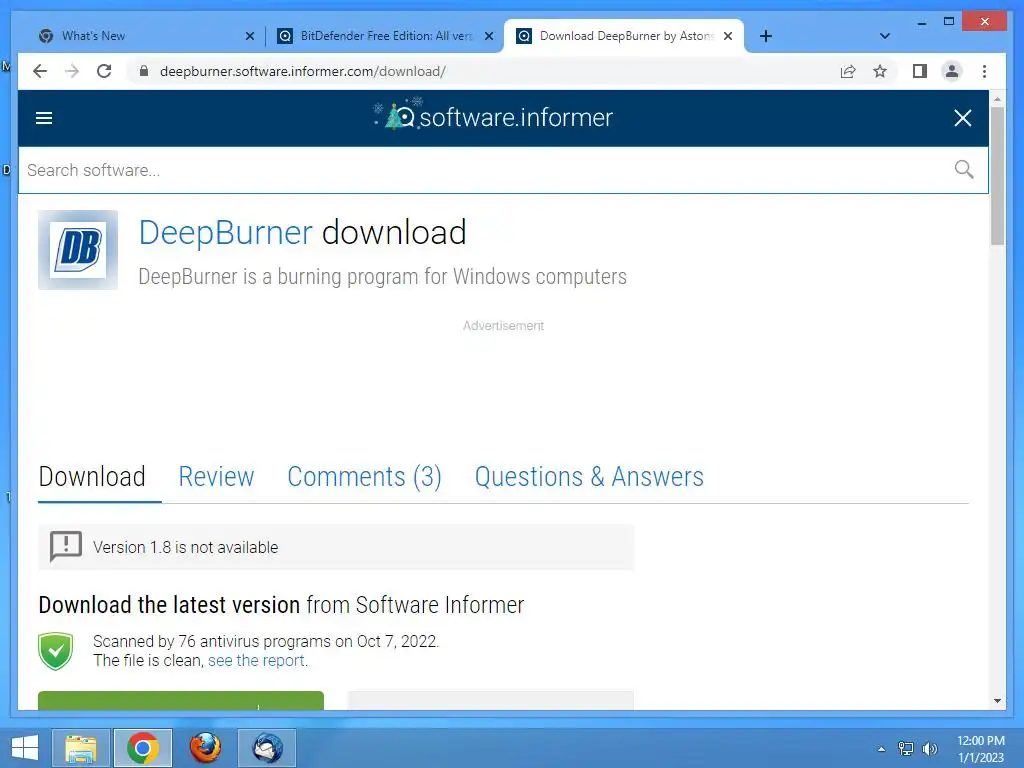Image resolution: width=1024 pixels, height=768 pixels.
Task: Open the Chrome profile menu
Action: 952,71
